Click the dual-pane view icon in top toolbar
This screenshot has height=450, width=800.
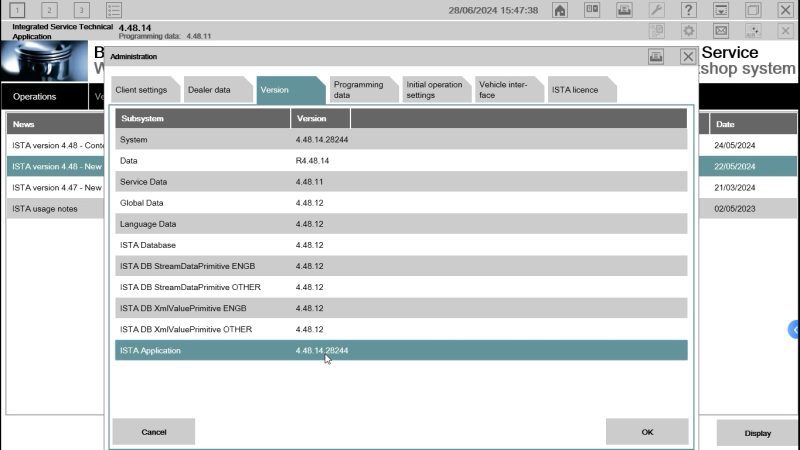click(592, 10)
